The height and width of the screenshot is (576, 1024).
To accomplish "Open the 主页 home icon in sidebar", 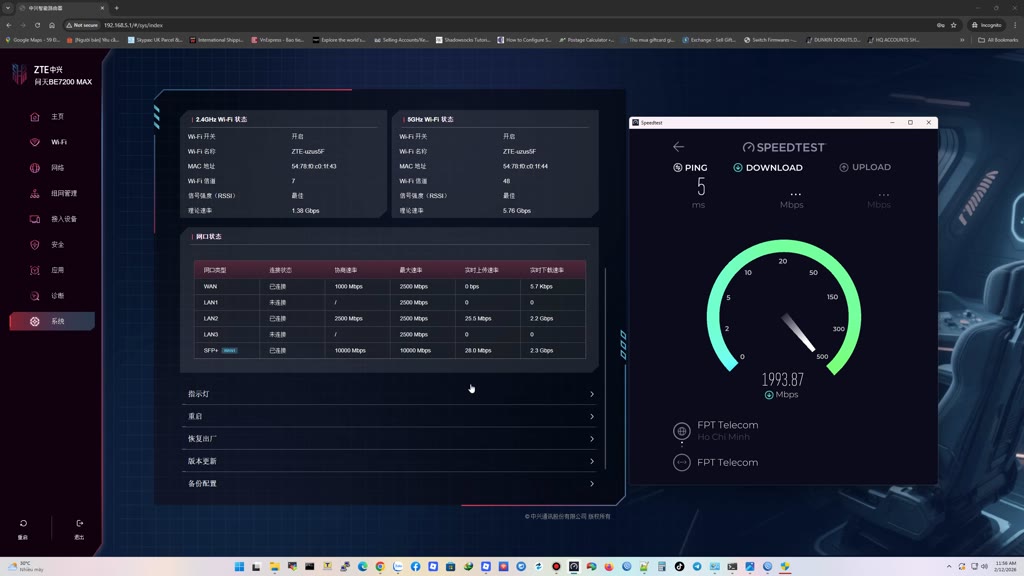I will pyautogui.click(x=35, y=117).
